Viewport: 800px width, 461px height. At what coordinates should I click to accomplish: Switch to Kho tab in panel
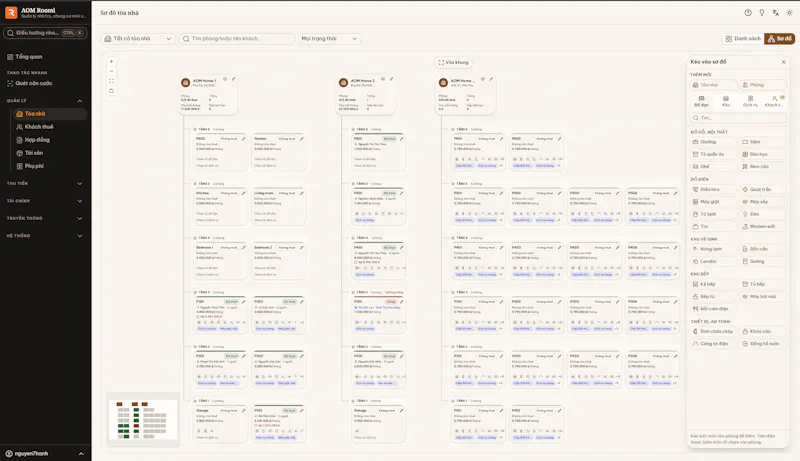coord(726,101)
